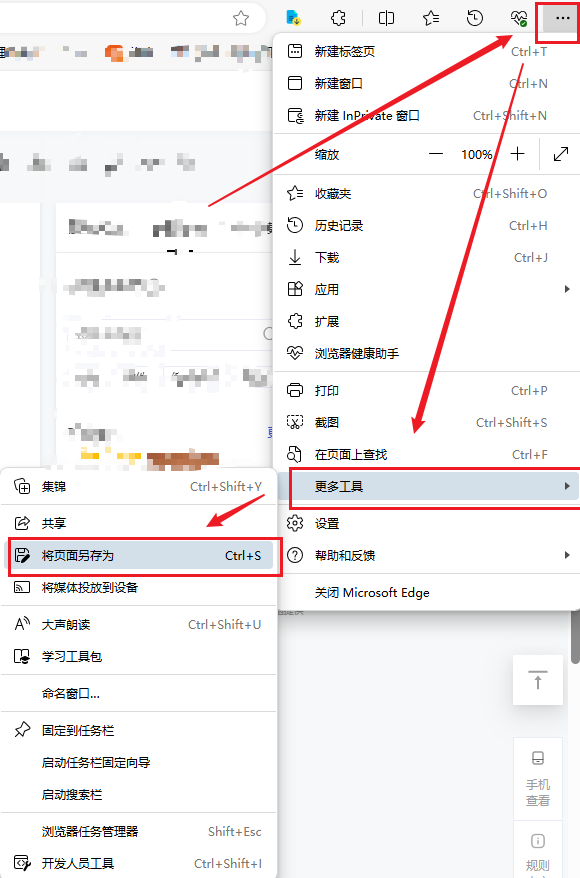The width and height of the screenshot is (580, 878).
Task: Click the downloads file toolbar icon
Action: (294, 18)
